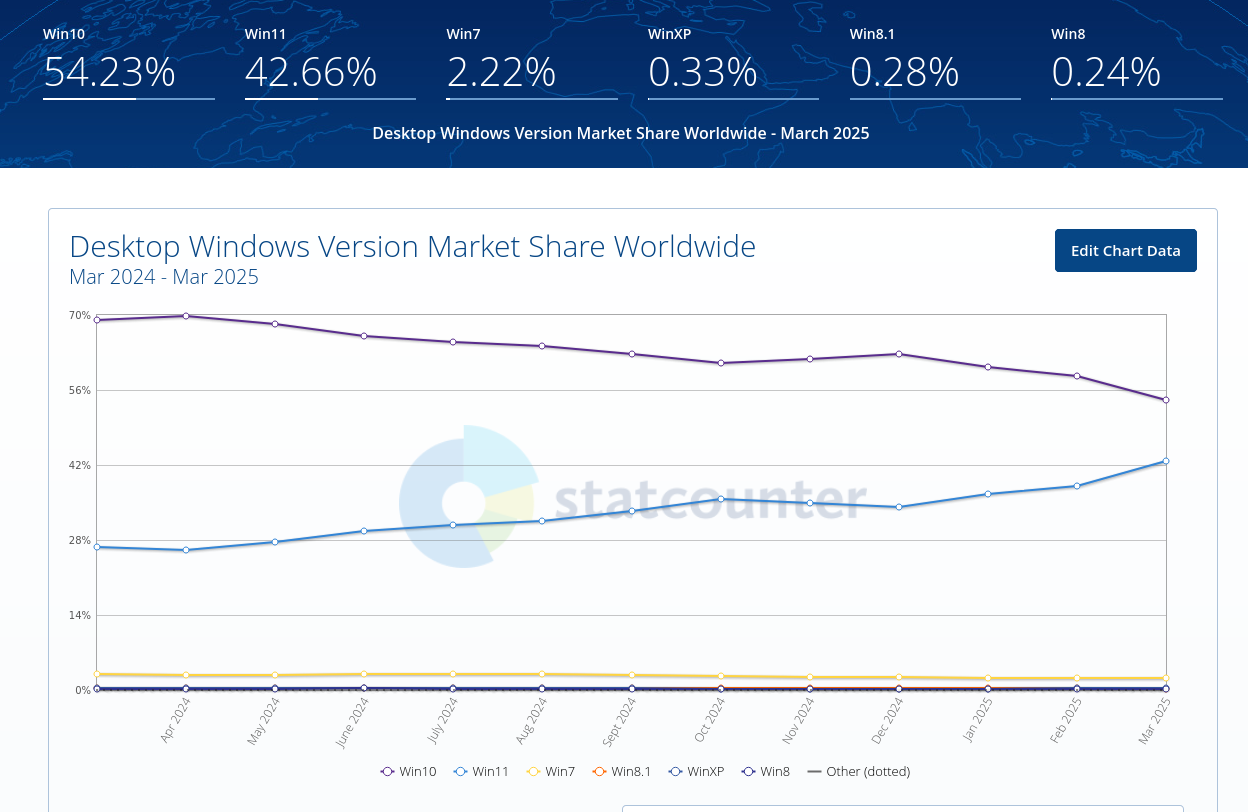
Task: Click the Win8.1 0.28% header stat
Action: coord(935,63)
